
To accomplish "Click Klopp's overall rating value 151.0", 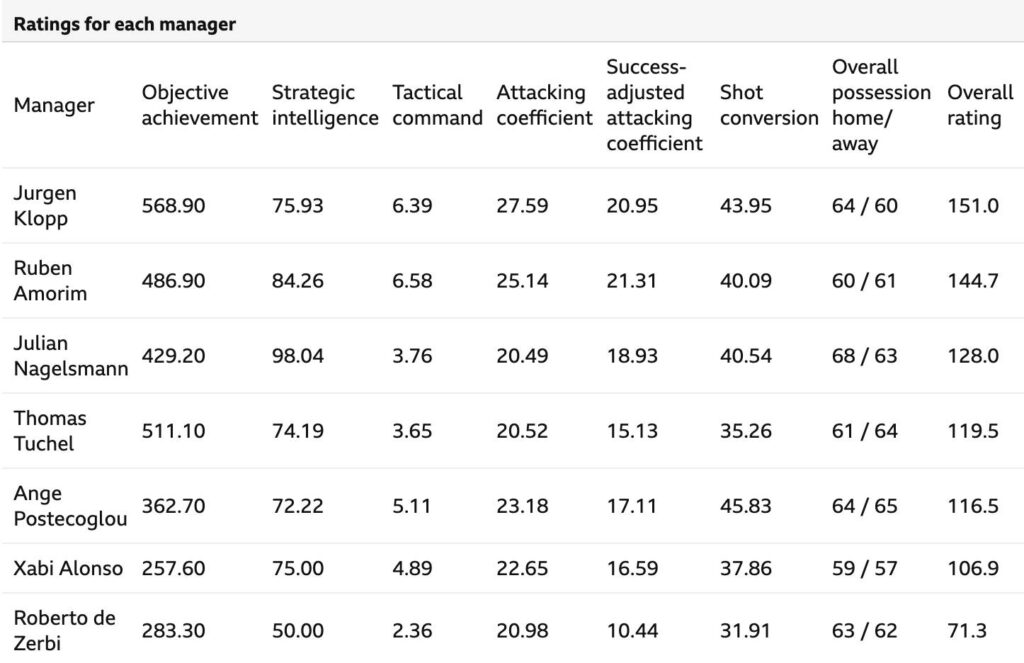I will 972,206.
